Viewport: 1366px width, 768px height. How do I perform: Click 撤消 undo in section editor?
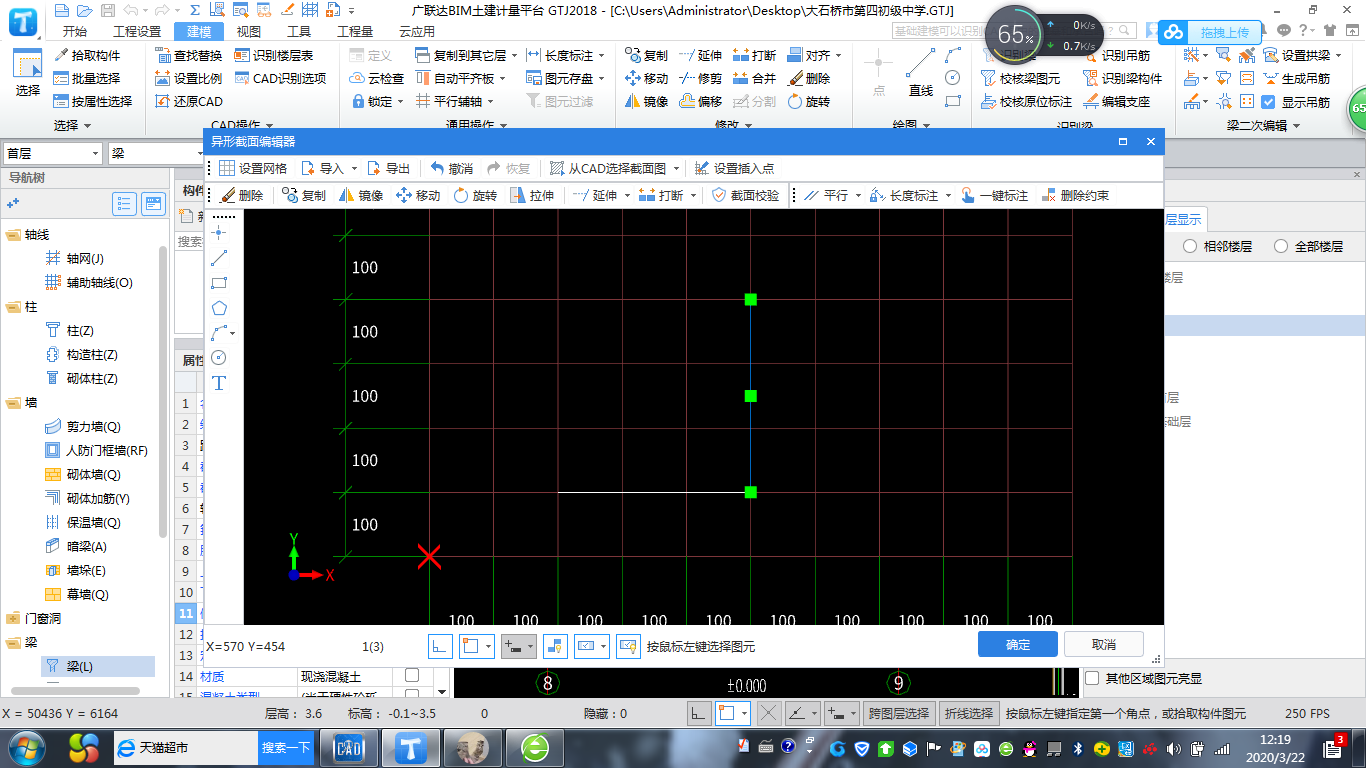(x=451, y=168)
